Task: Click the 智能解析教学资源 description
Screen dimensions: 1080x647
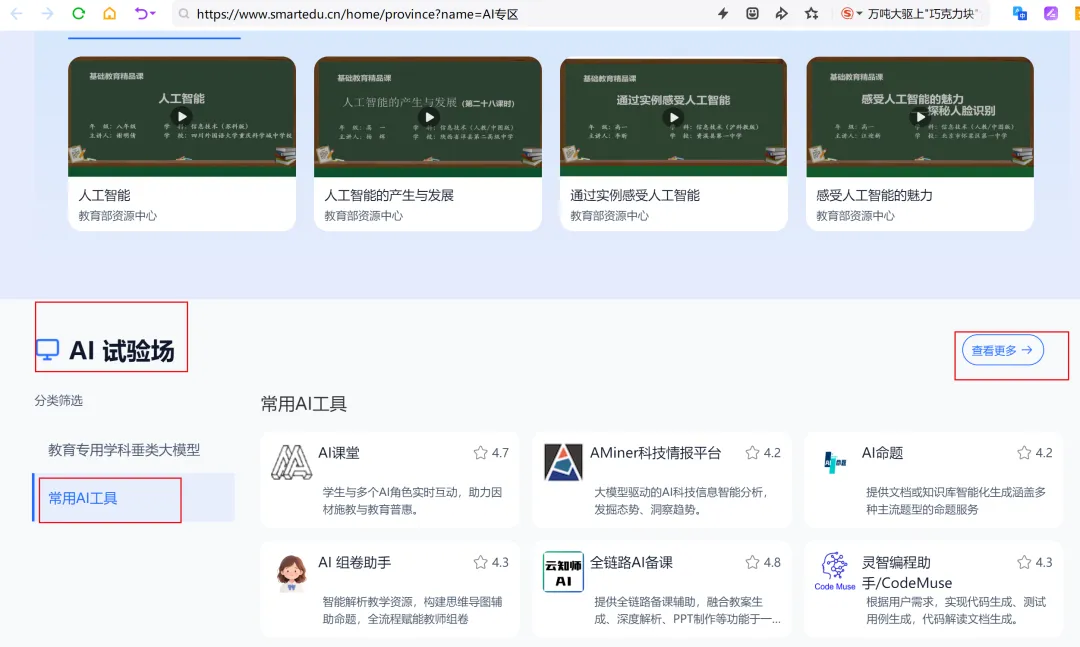Action: 413,610
